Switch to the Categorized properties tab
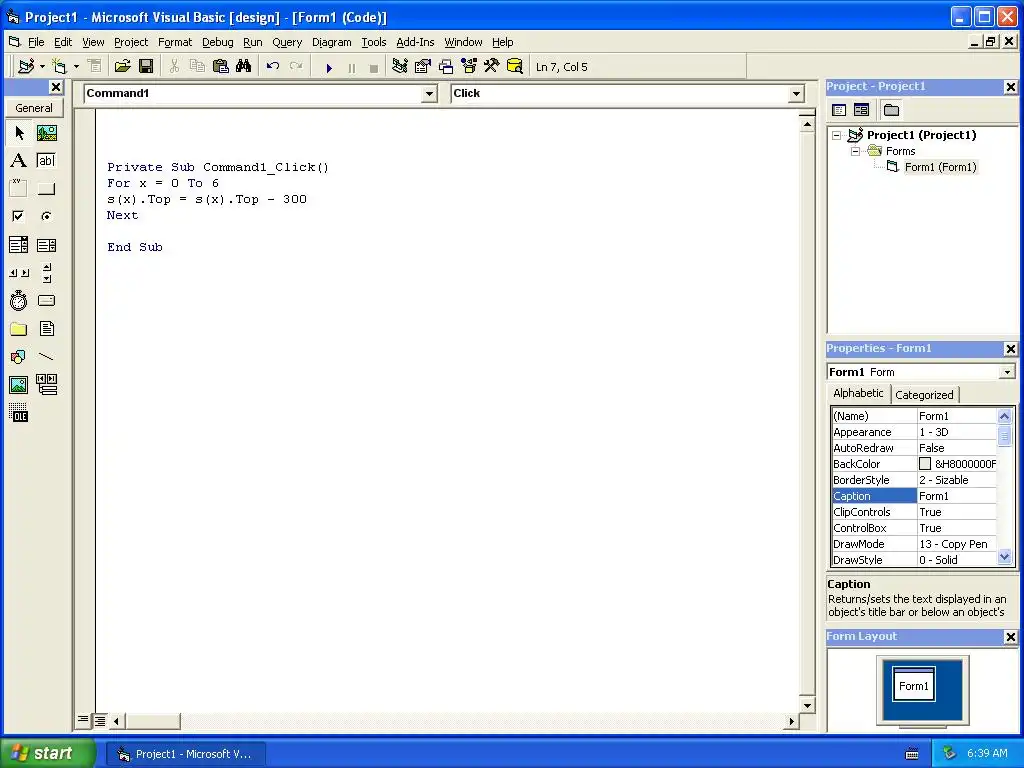The image size is (1024, 768). [923, 394]
